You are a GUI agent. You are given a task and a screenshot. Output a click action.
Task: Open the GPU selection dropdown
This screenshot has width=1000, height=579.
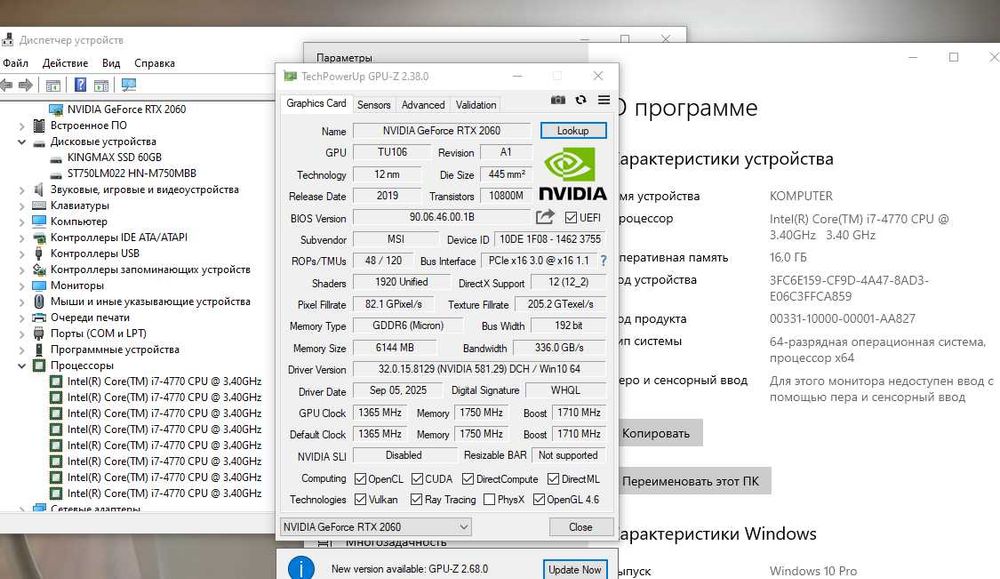pos(376,527)
